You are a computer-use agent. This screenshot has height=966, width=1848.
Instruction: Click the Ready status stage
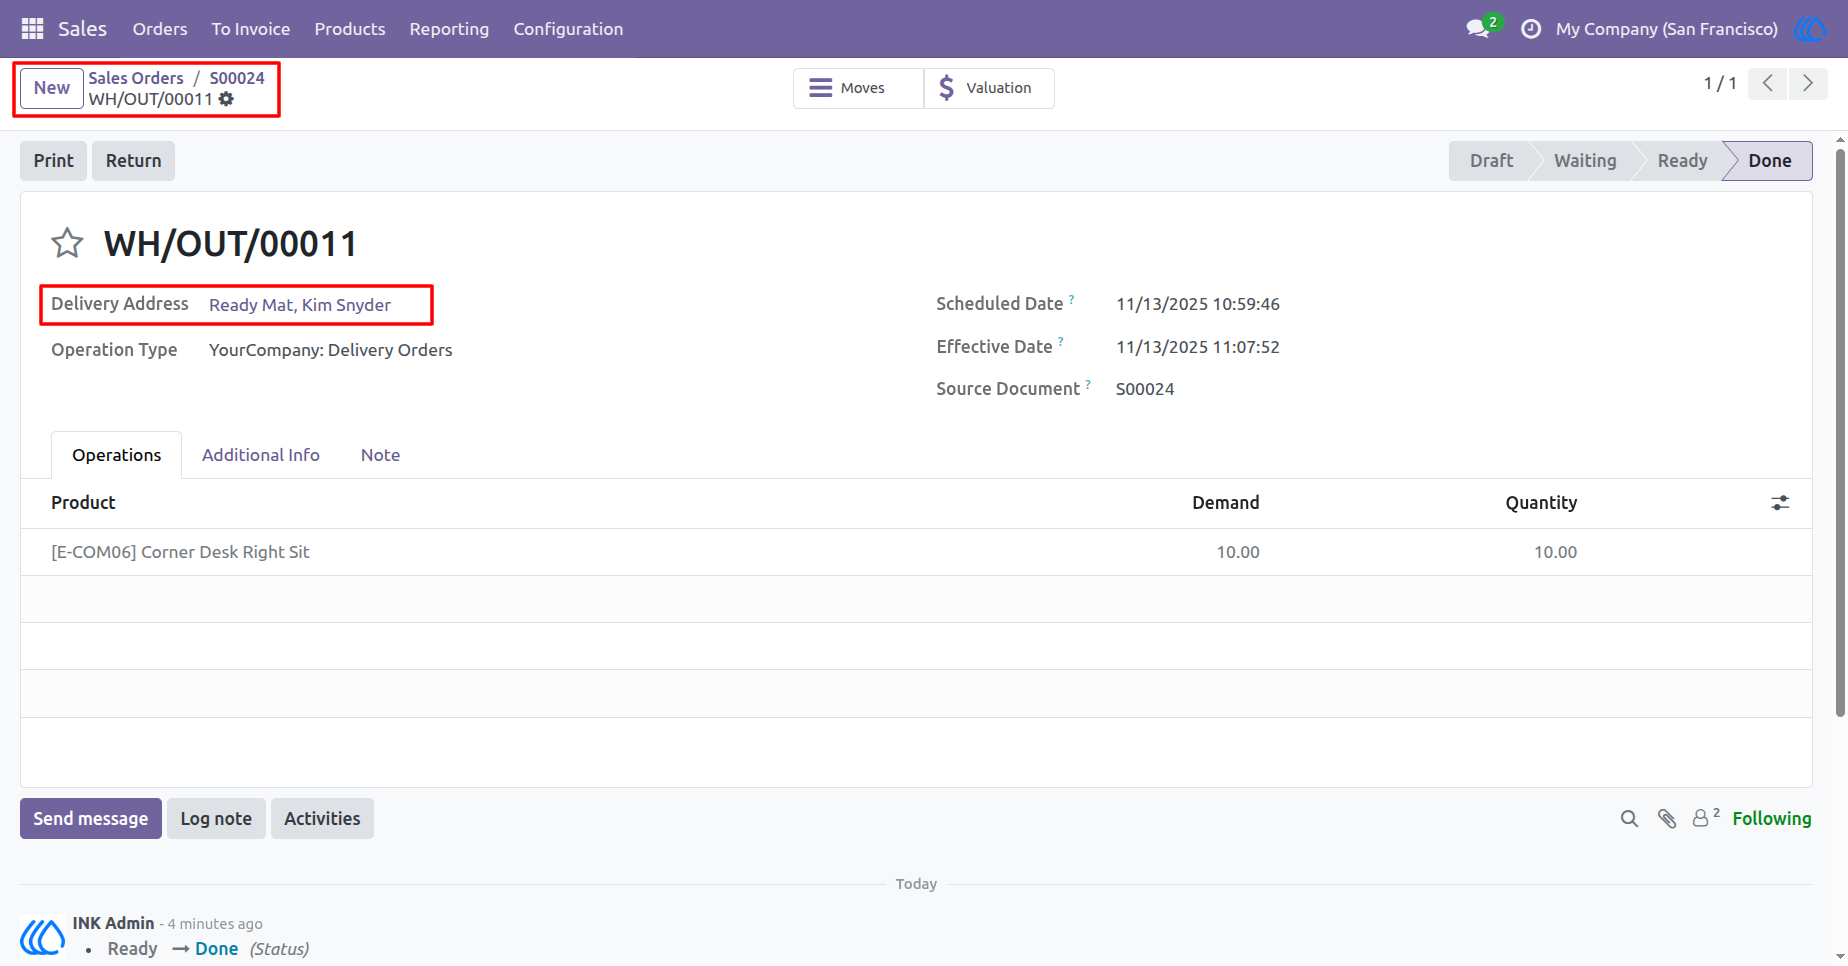coord(1682,161)
